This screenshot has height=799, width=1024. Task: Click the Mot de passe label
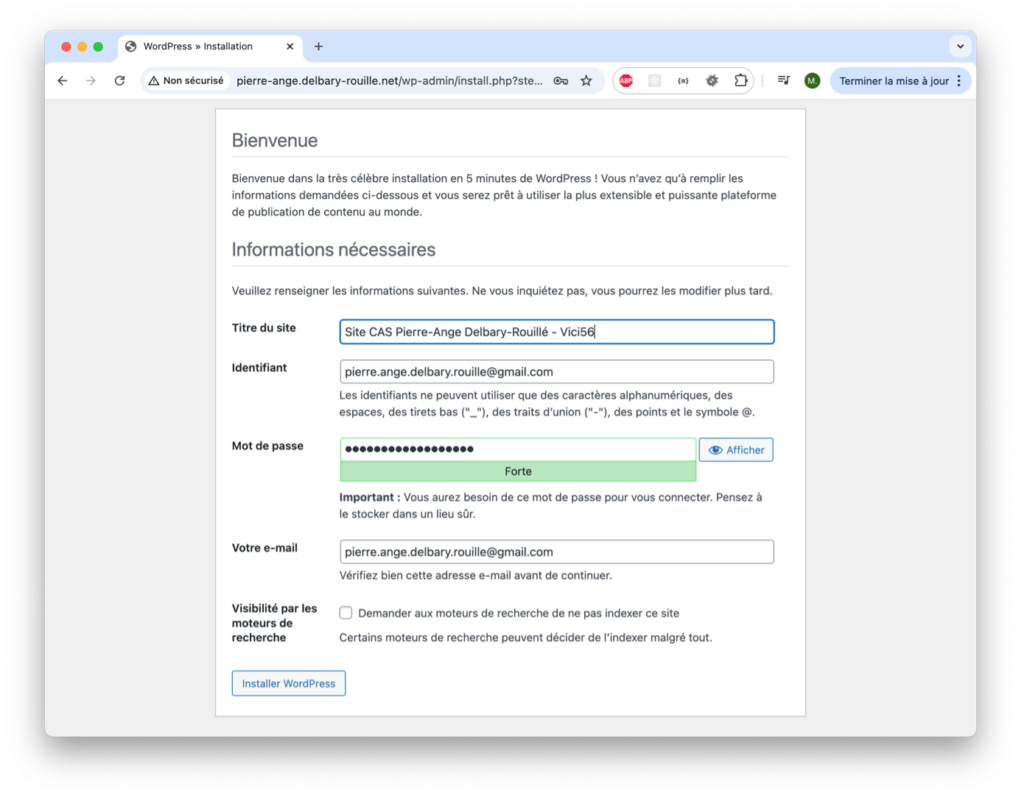coord(268,446)
